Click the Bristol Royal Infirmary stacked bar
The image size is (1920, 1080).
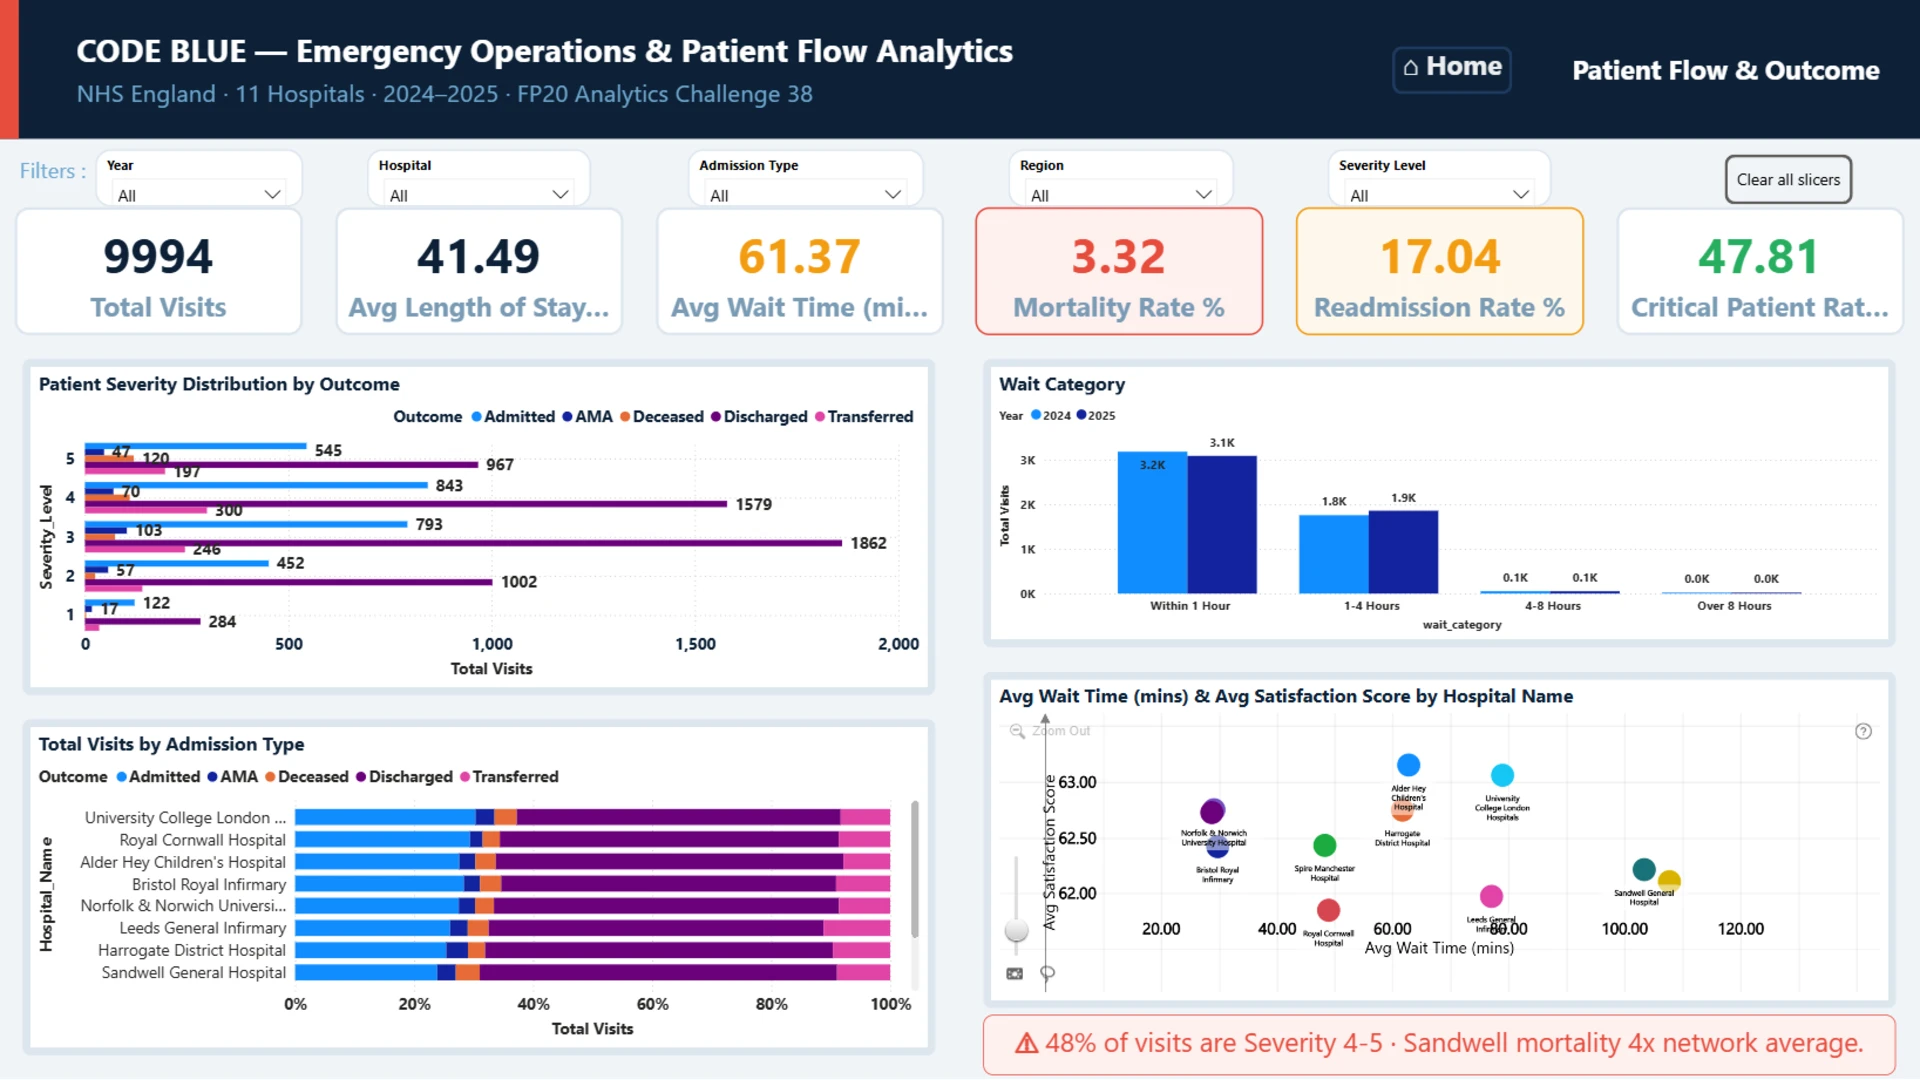point(592,884)
